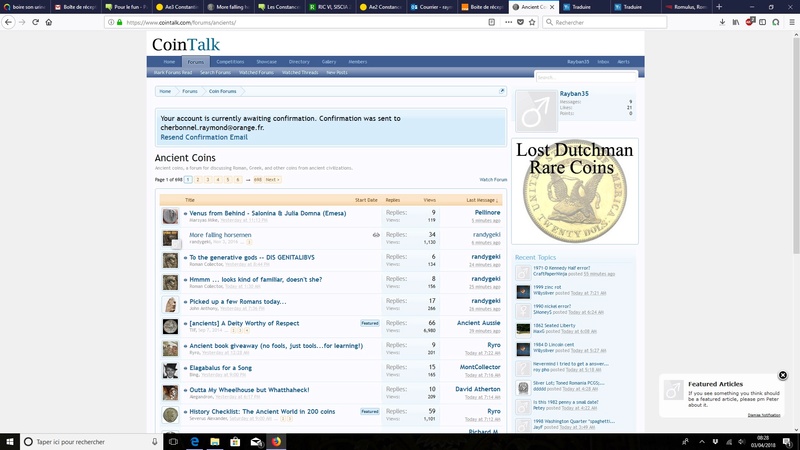The image size is (800, 450).
Task: Open the Firefox library icon
Action: point(736,22)
